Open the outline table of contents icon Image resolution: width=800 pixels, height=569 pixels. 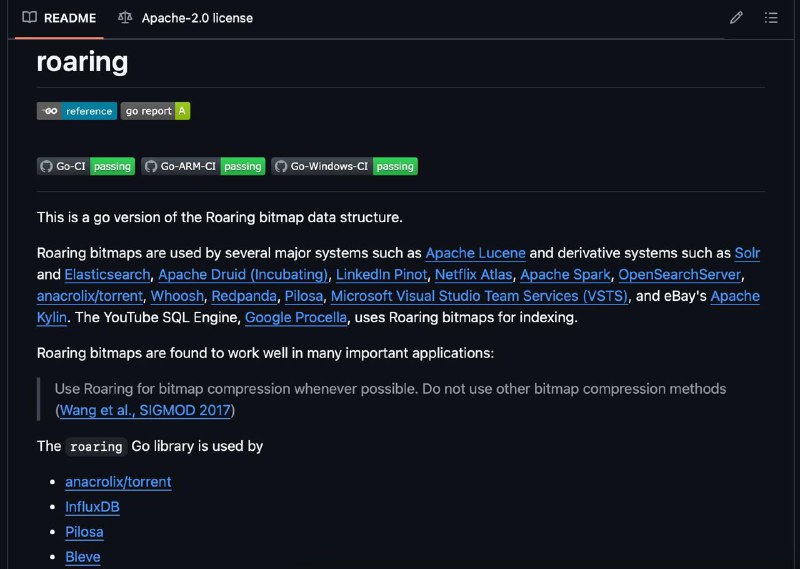coord(771,18)
